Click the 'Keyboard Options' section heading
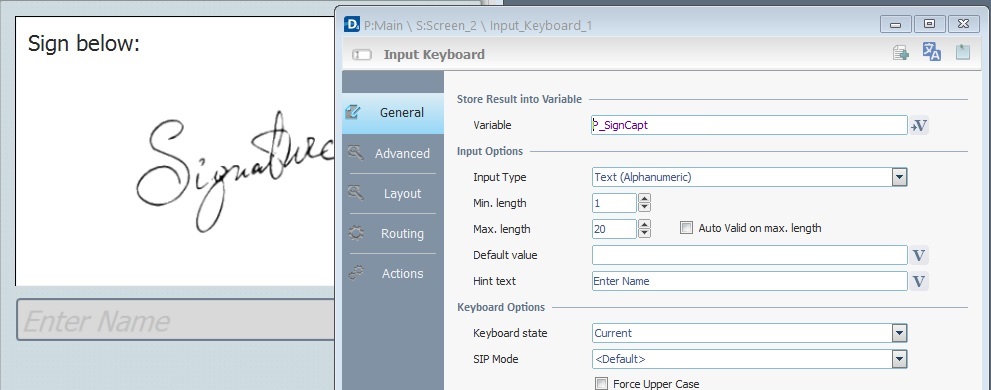This screenshot has width=991, height=390. point(501,307)
